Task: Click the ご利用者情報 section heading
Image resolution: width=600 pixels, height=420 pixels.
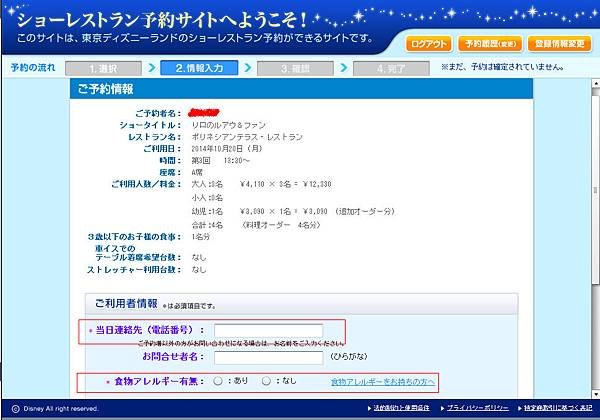Action: (126, 304)
